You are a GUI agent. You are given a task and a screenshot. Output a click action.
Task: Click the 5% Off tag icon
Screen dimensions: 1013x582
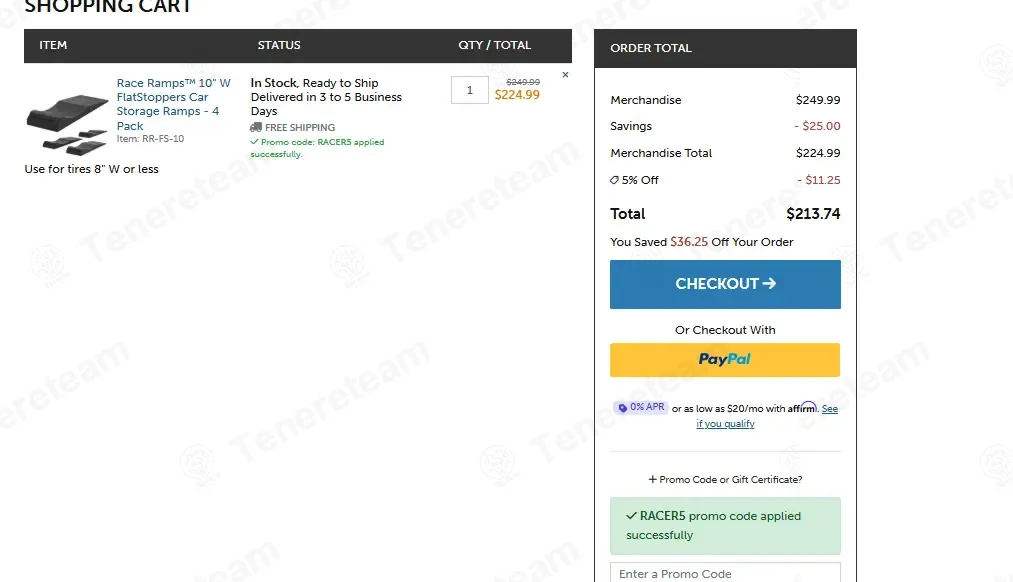(614, 180)
